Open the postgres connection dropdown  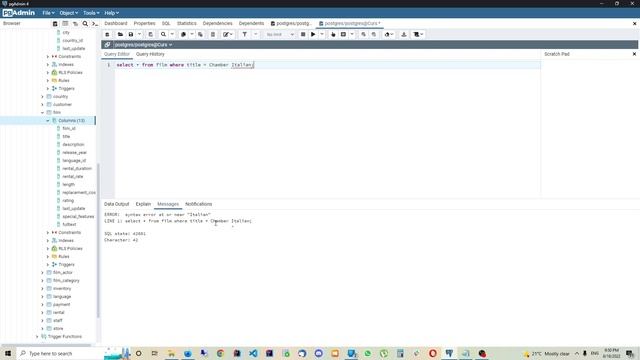[143, 44]
